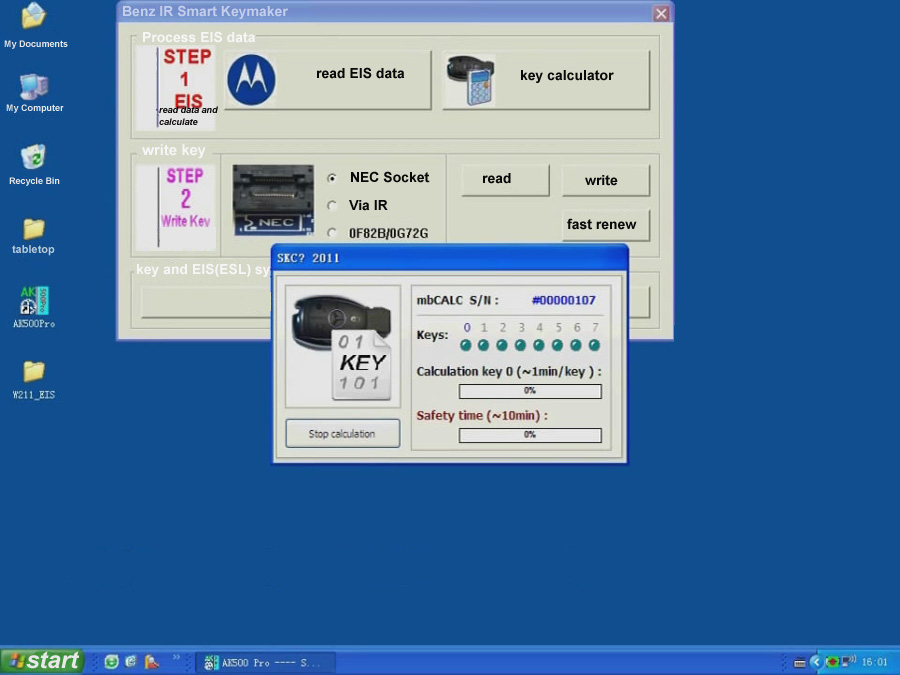Click the key calculator remote icon
Viewport: 900px width, 675px height.
click(471, 80)
